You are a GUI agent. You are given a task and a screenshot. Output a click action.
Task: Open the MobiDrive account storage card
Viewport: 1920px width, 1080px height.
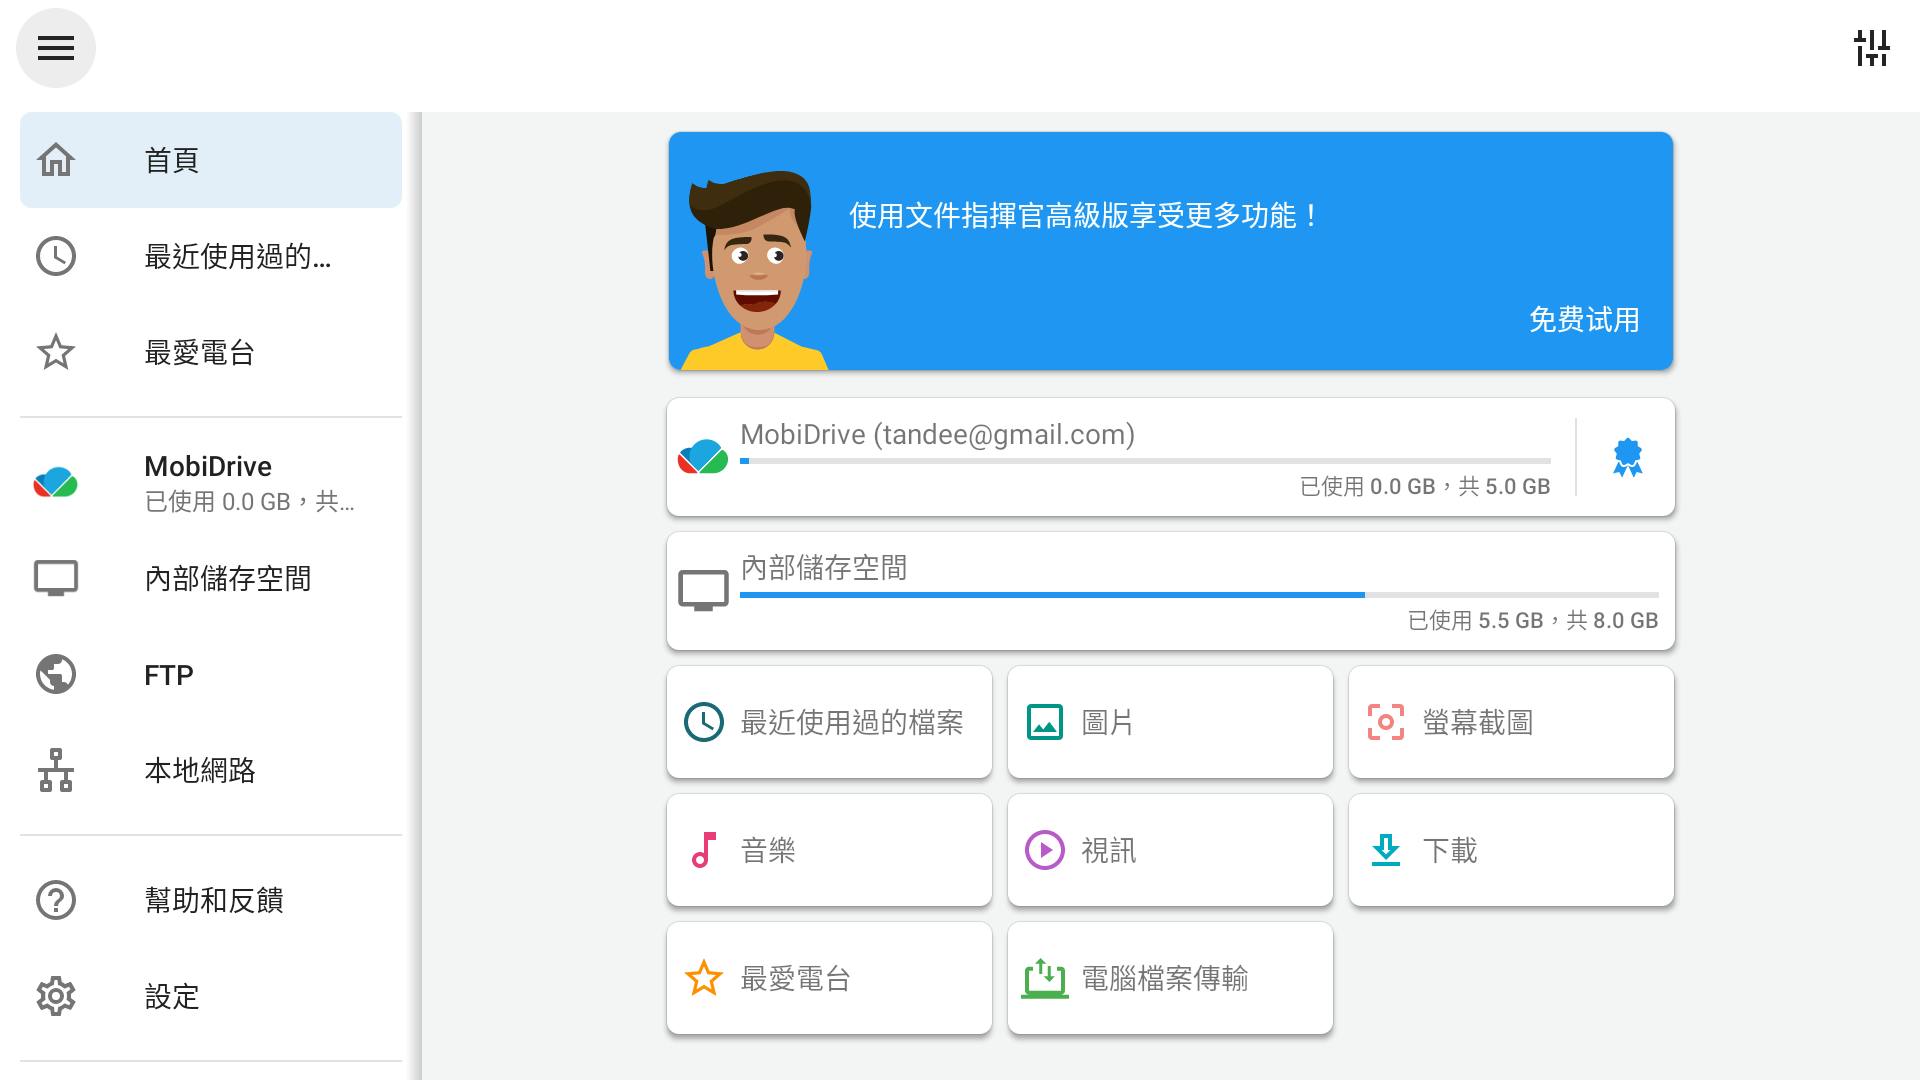1120,457
